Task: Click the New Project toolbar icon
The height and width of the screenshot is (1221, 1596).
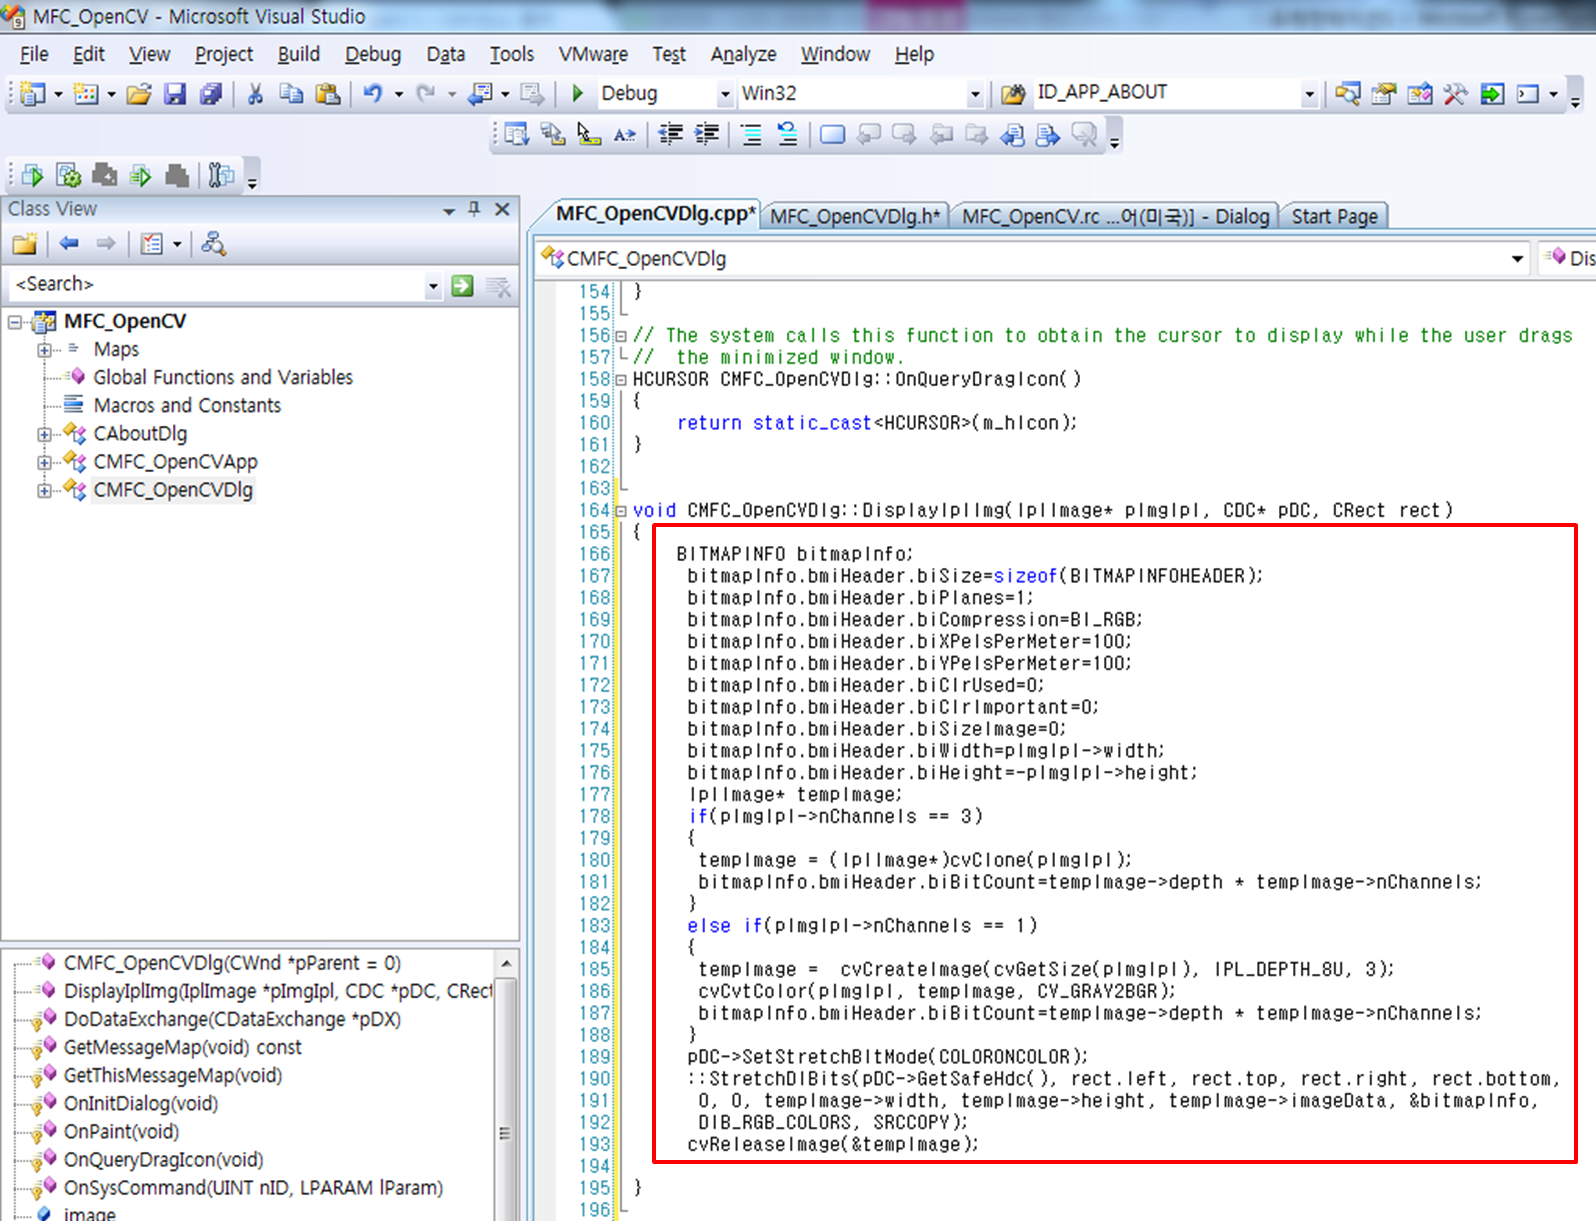Action: (x=33, y=94)
